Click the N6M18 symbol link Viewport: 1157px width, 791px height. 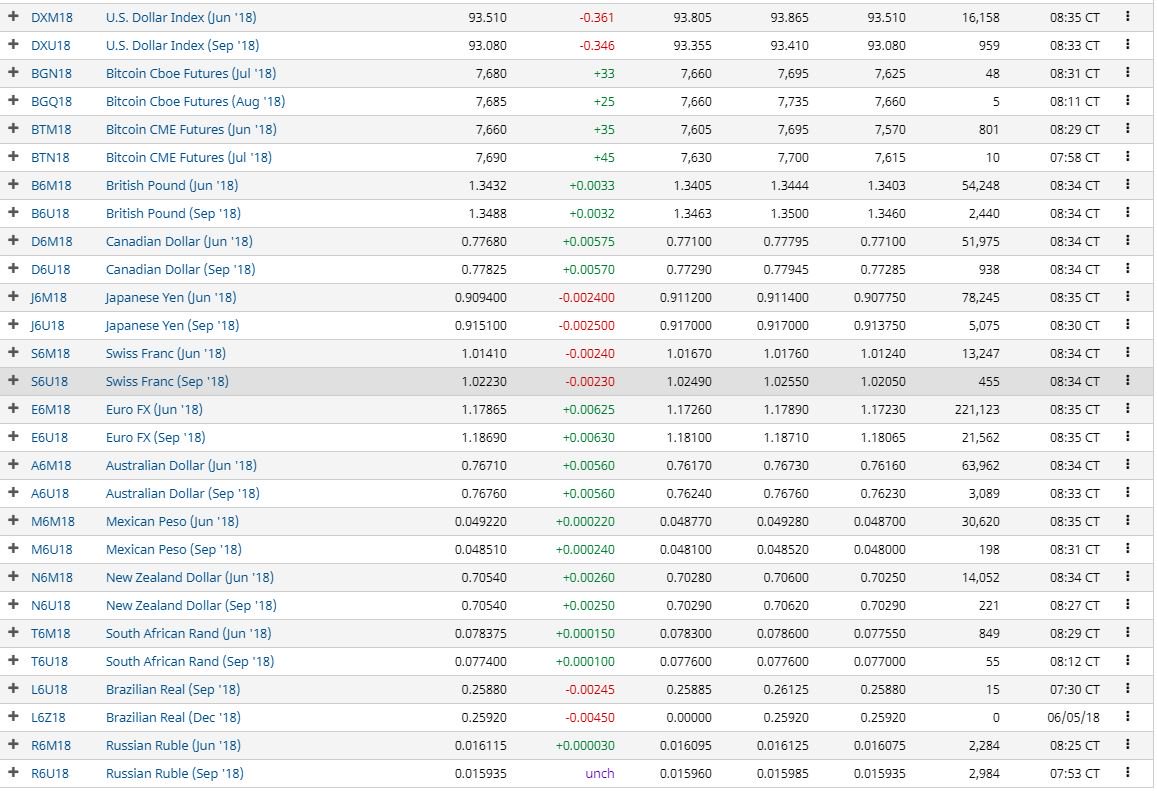[51, 578]
